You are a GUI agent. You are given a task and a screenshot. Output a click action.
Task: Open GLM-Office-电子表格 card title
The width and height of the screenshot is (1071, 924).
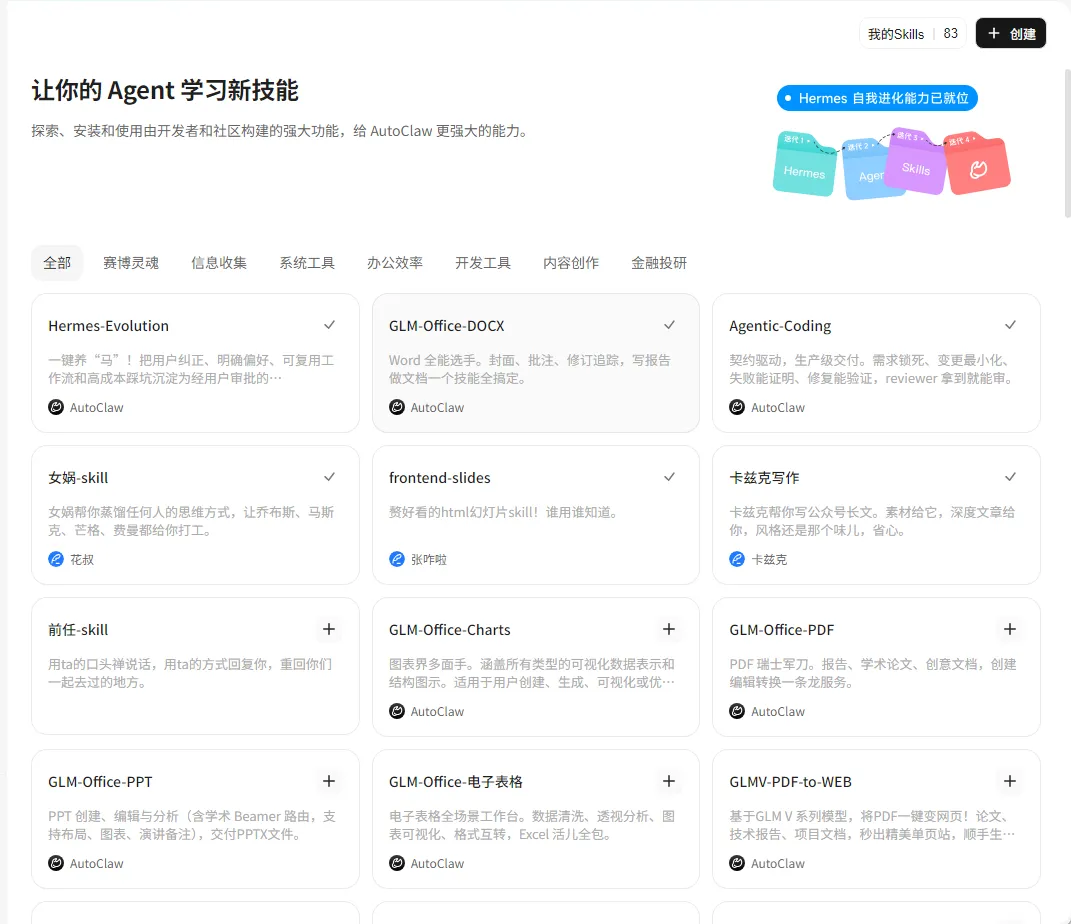pos(456,782)
